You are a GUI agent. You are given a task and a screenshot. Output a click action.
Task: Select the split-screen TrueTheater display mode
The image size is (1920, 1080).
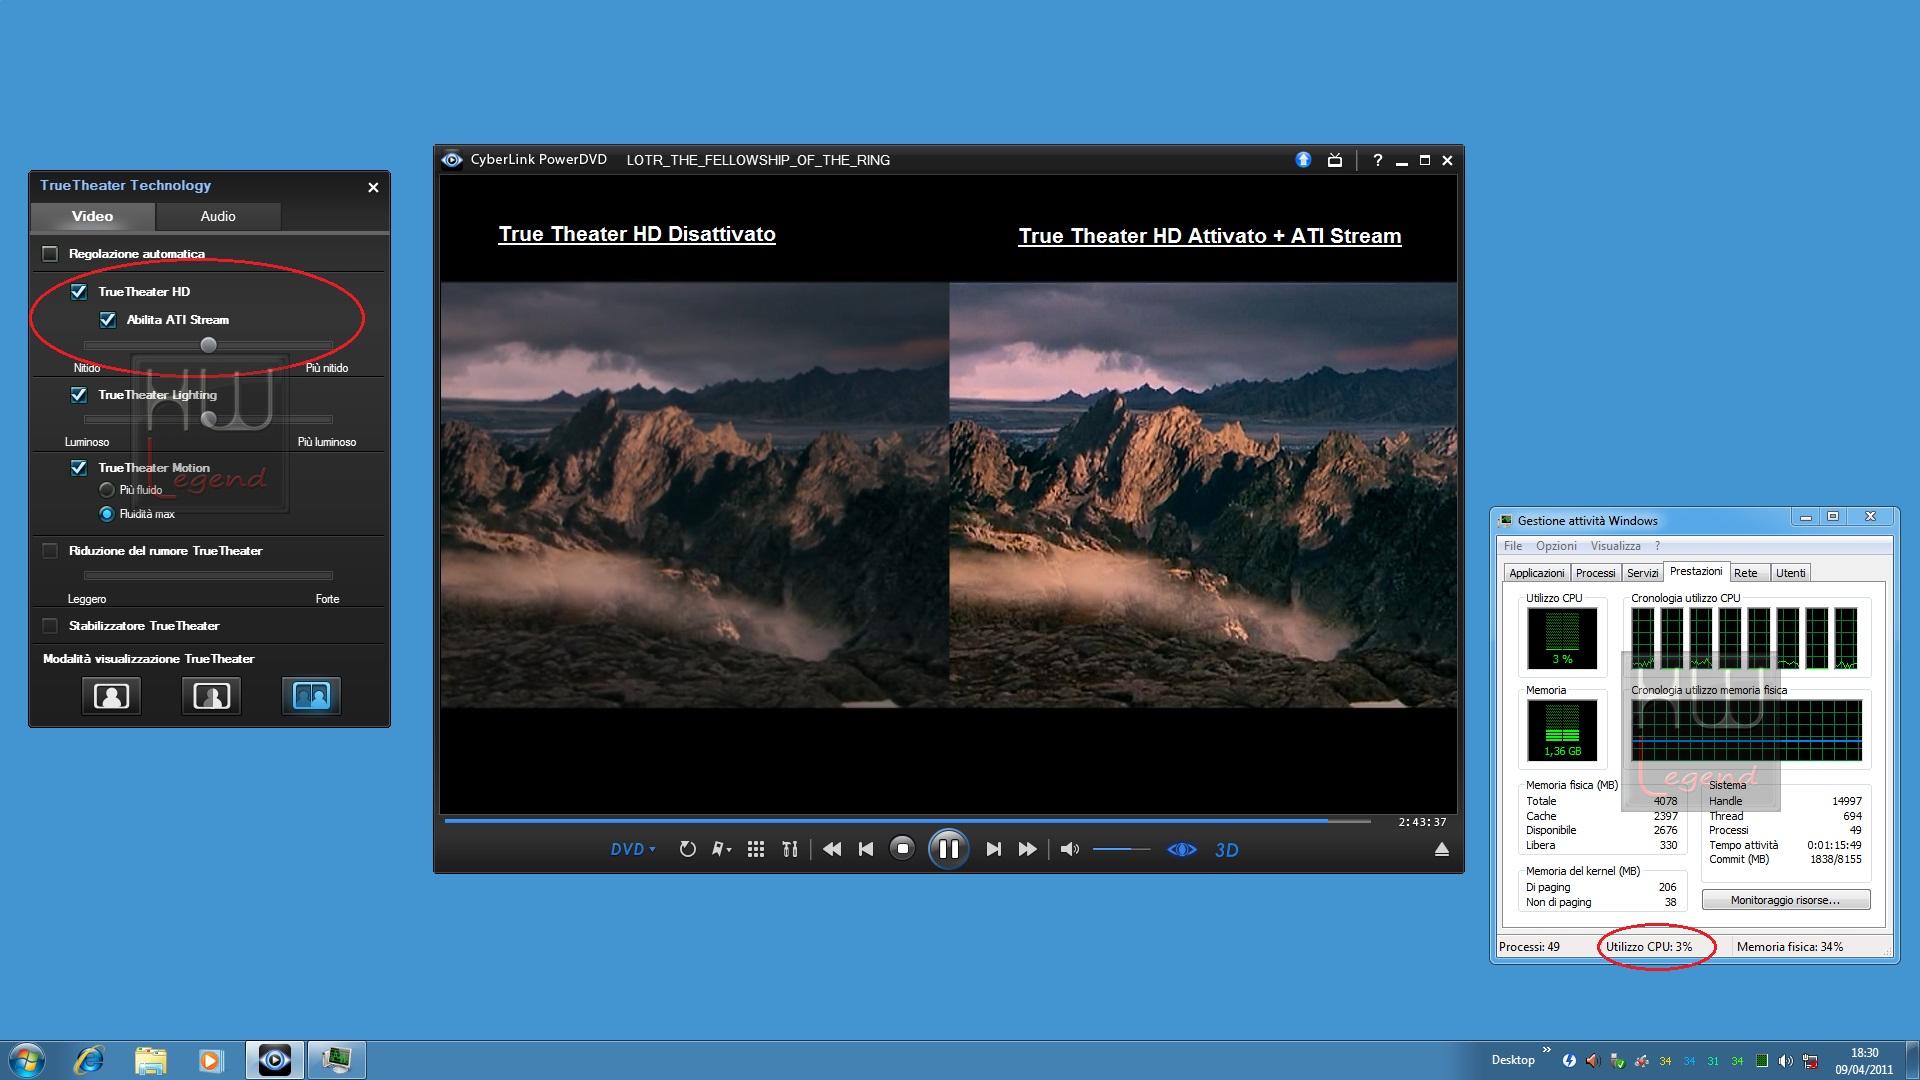coord(211,696)
